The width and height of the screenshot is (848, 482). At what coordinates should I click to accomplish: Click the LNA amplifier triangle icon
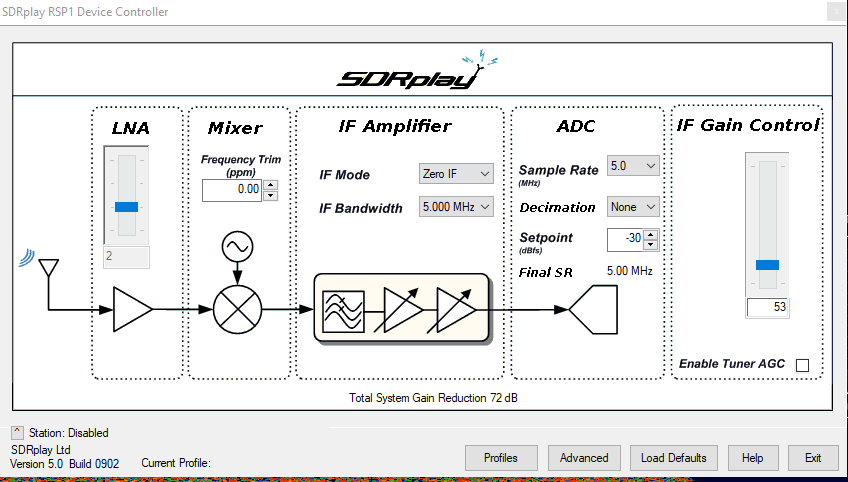coord(132,309)
